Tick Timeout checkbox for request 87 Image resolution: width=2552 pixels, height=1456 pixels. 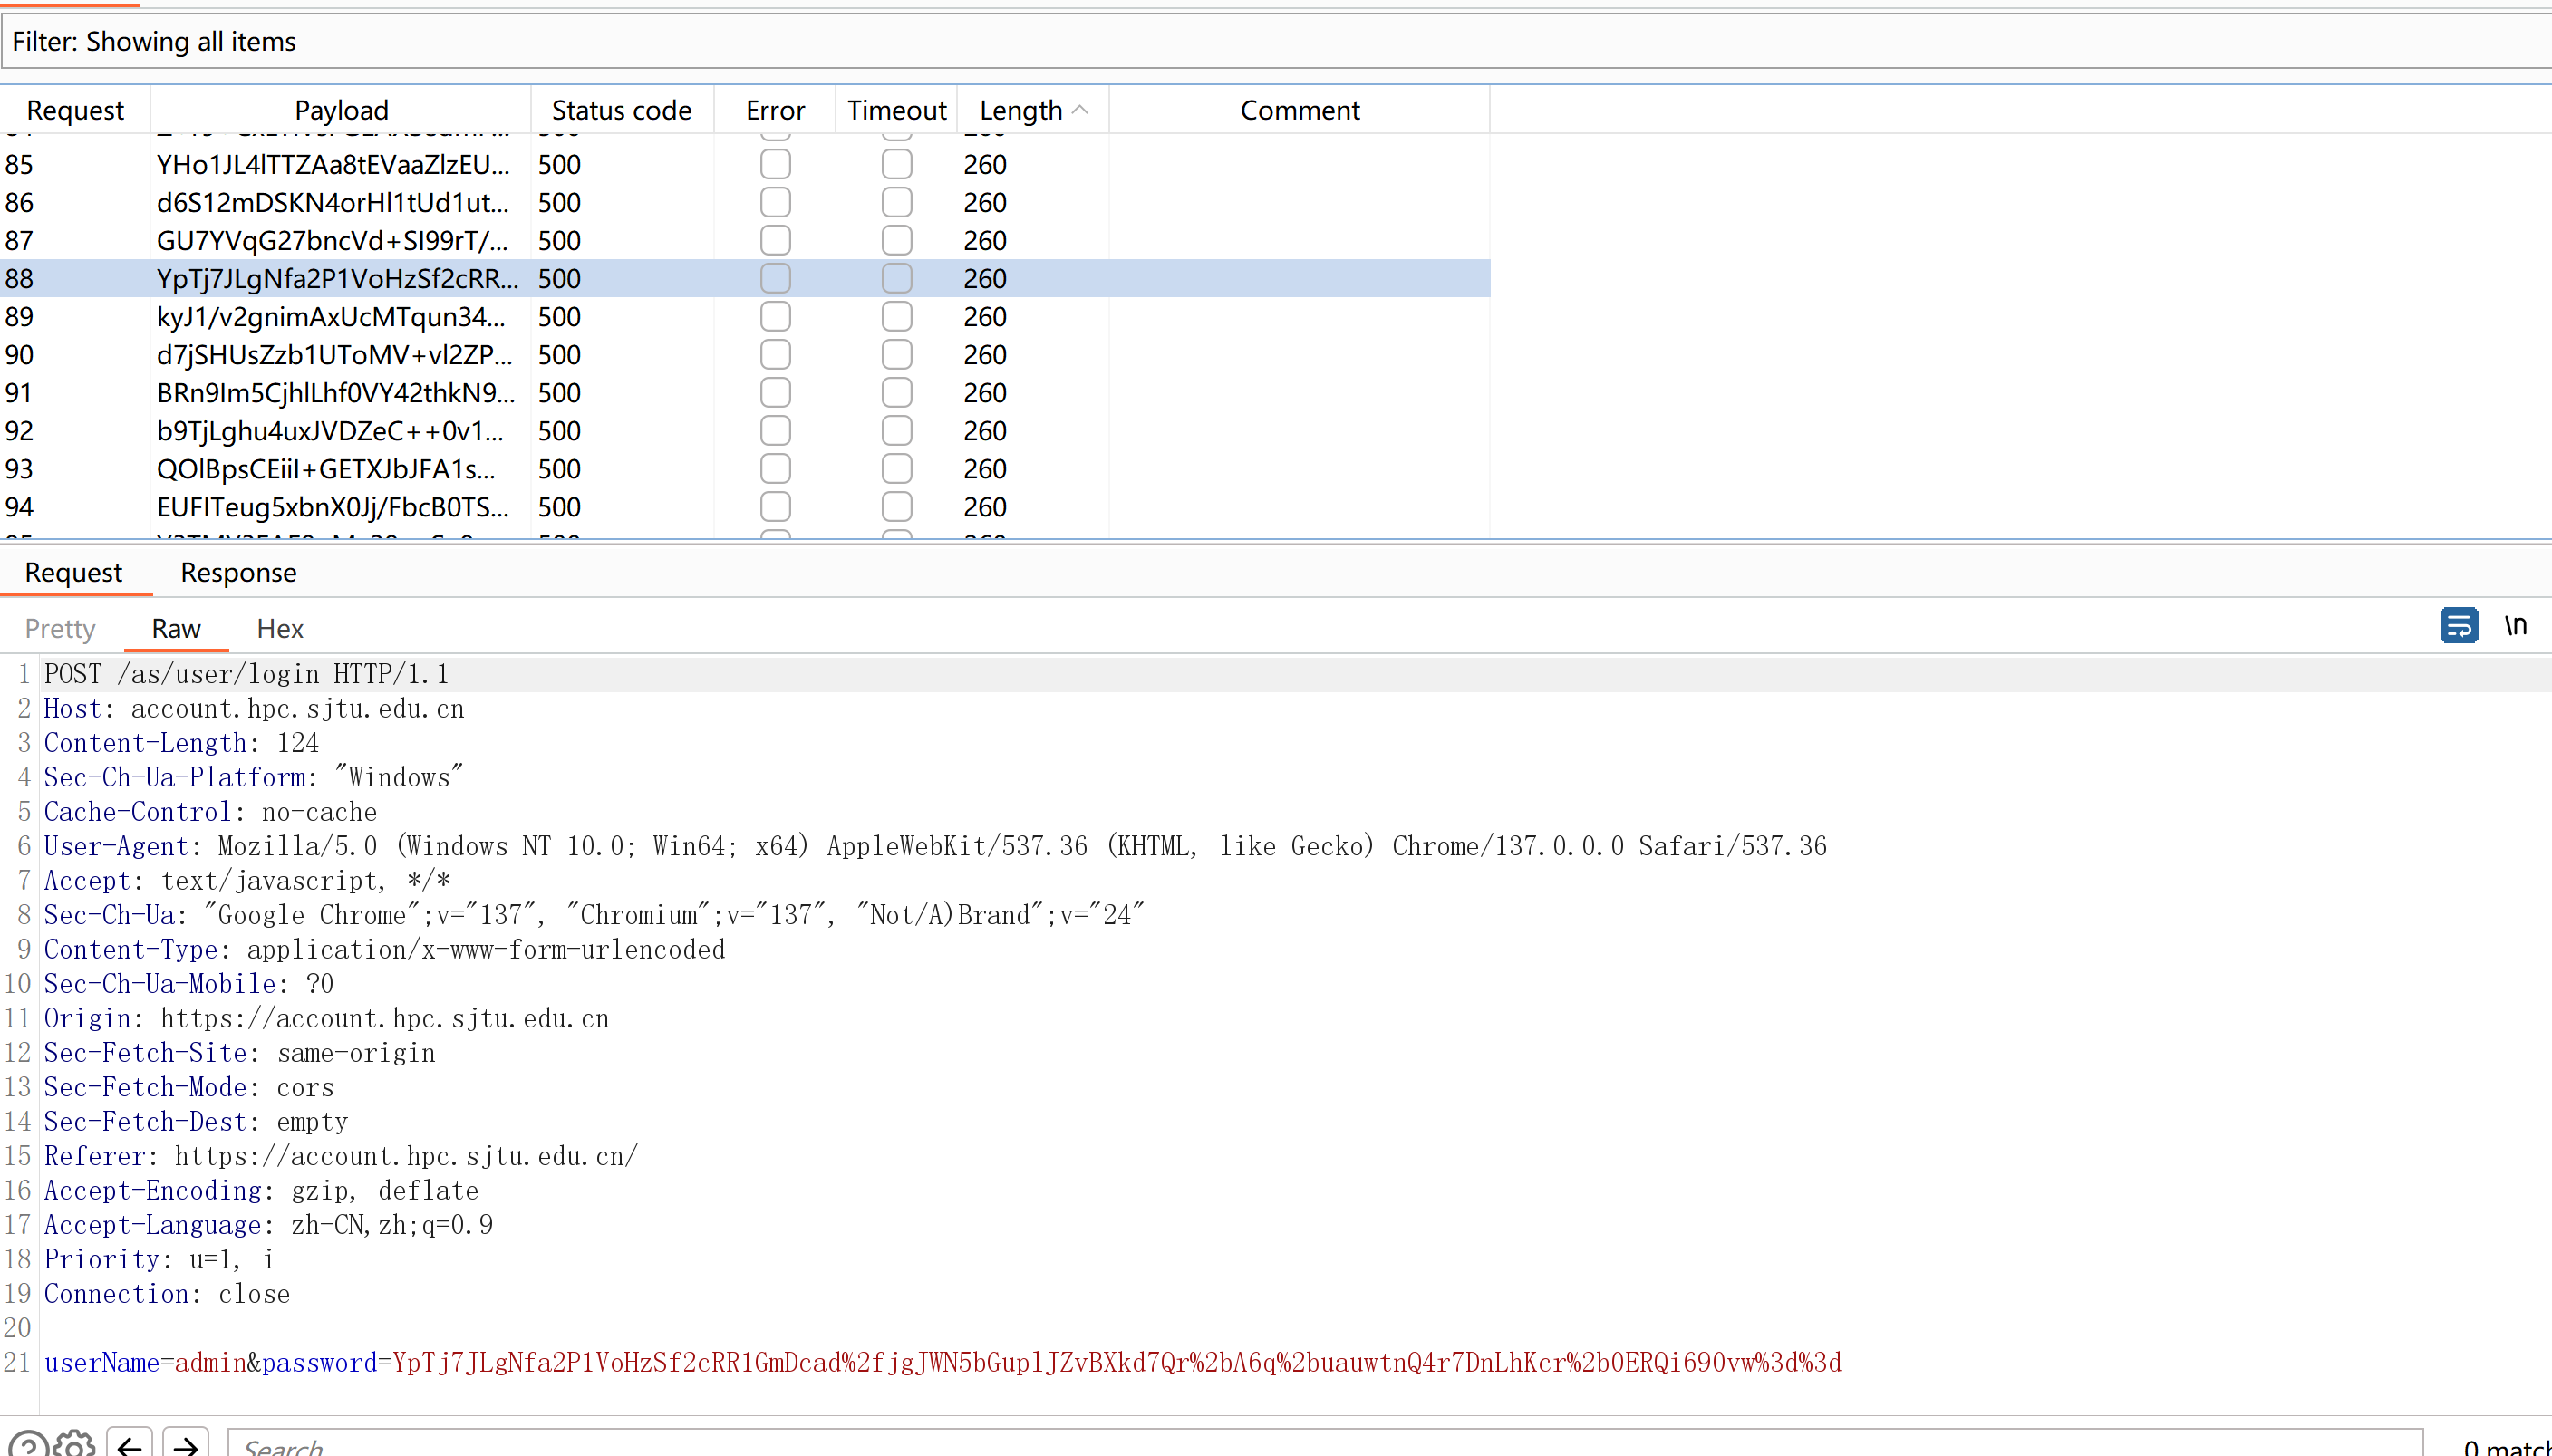click(x=897, y=241)
